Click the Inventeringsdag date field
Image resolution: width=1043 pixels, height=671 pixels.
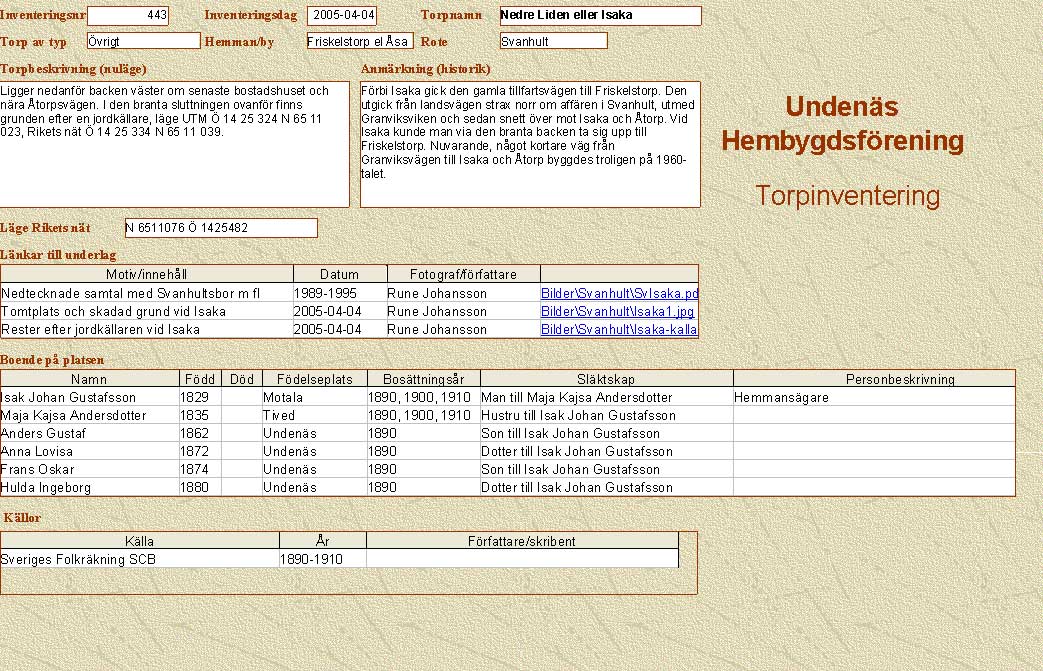342,16
